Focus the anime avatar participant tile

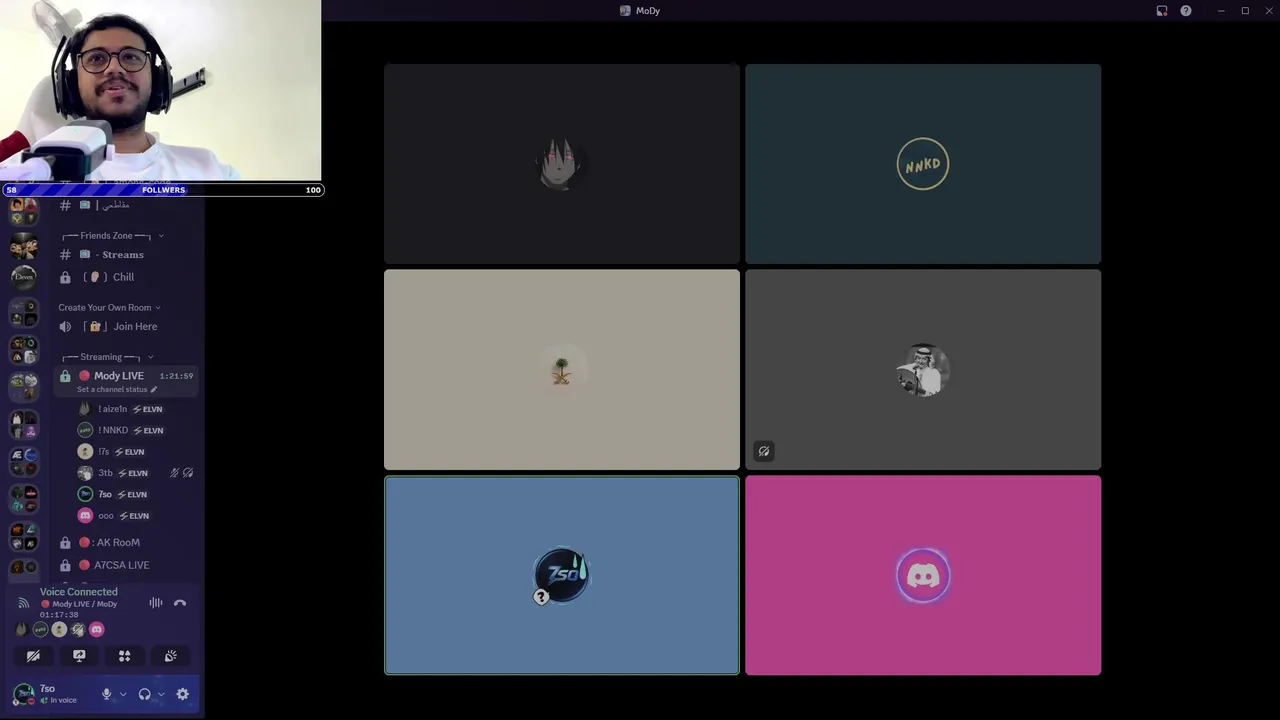point(562,164)
